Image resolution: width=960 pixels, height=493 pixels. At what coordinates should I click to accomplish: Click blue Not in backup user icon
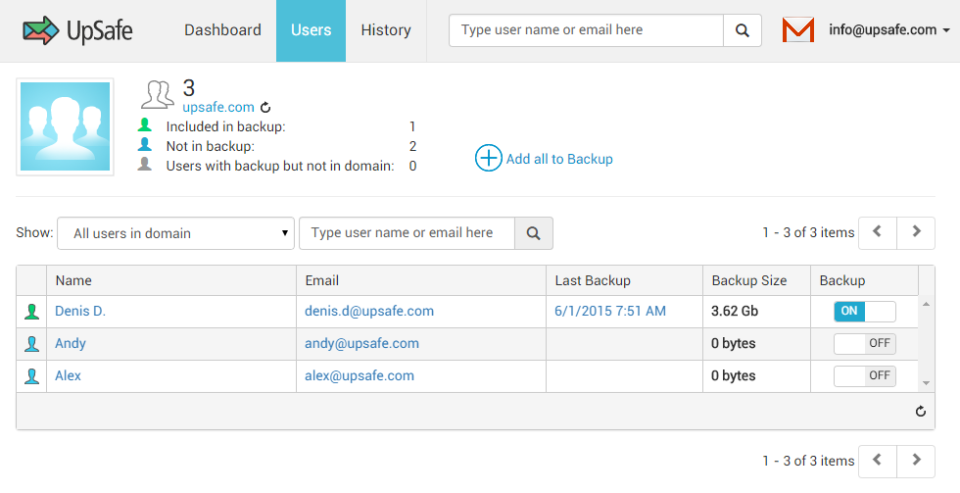[x=144, y=145]
